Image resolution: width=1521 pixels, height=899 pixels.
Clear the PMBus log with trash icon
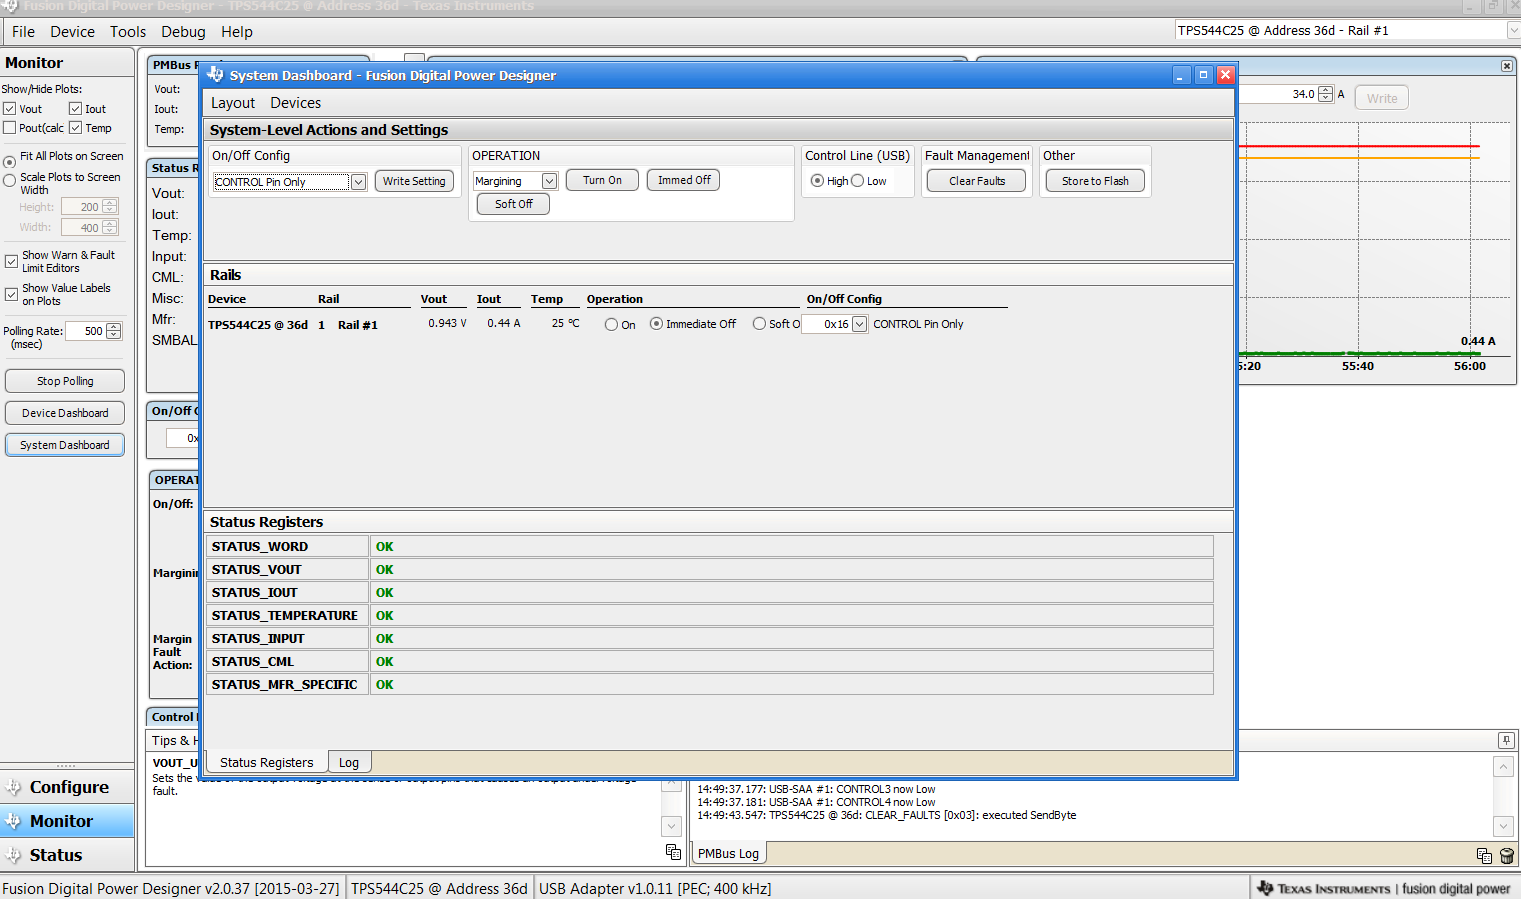pyautogui.click(x=1507, y=855)
